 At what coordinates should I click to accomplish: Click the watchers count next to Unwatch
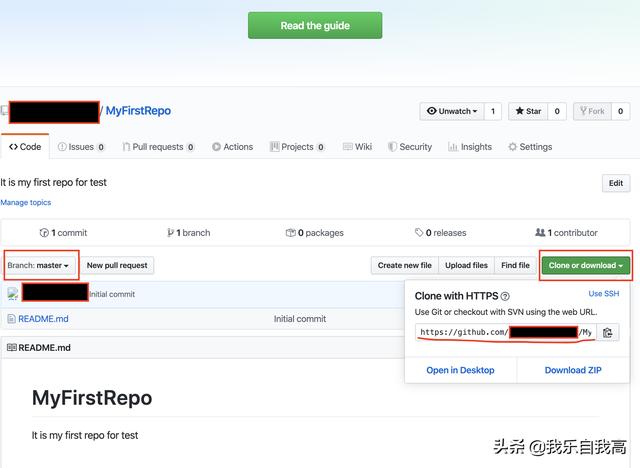tap(493, 111)
